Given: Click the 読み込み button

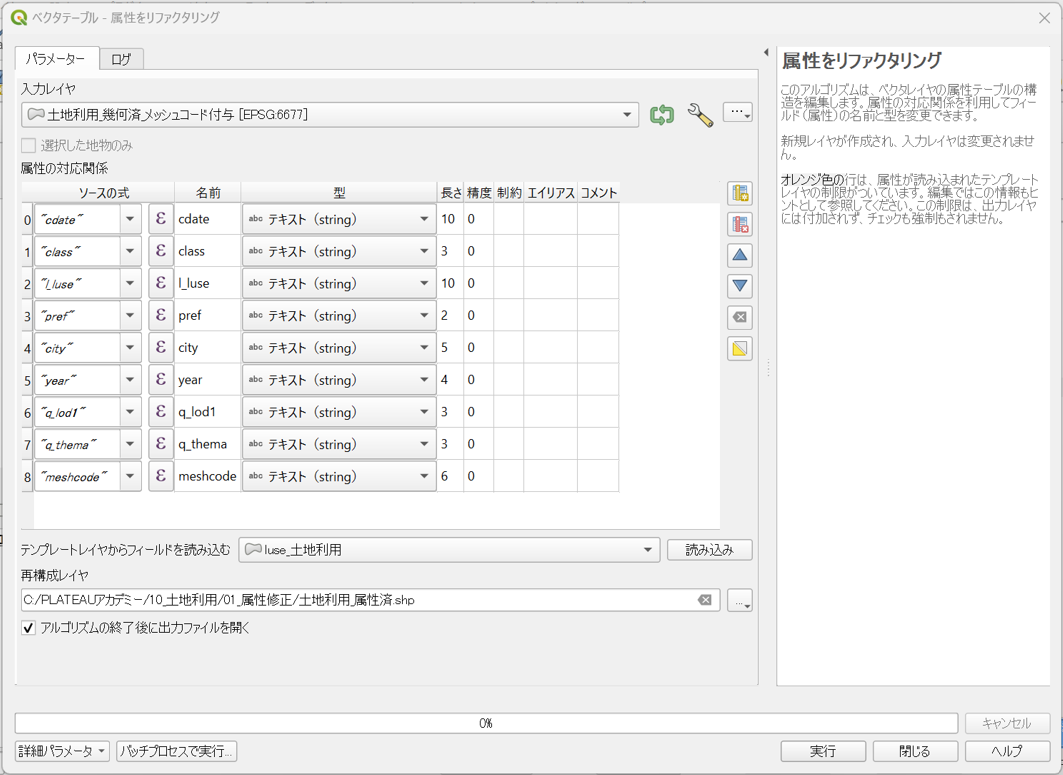Looking at the screenshot, I should 709,549.
